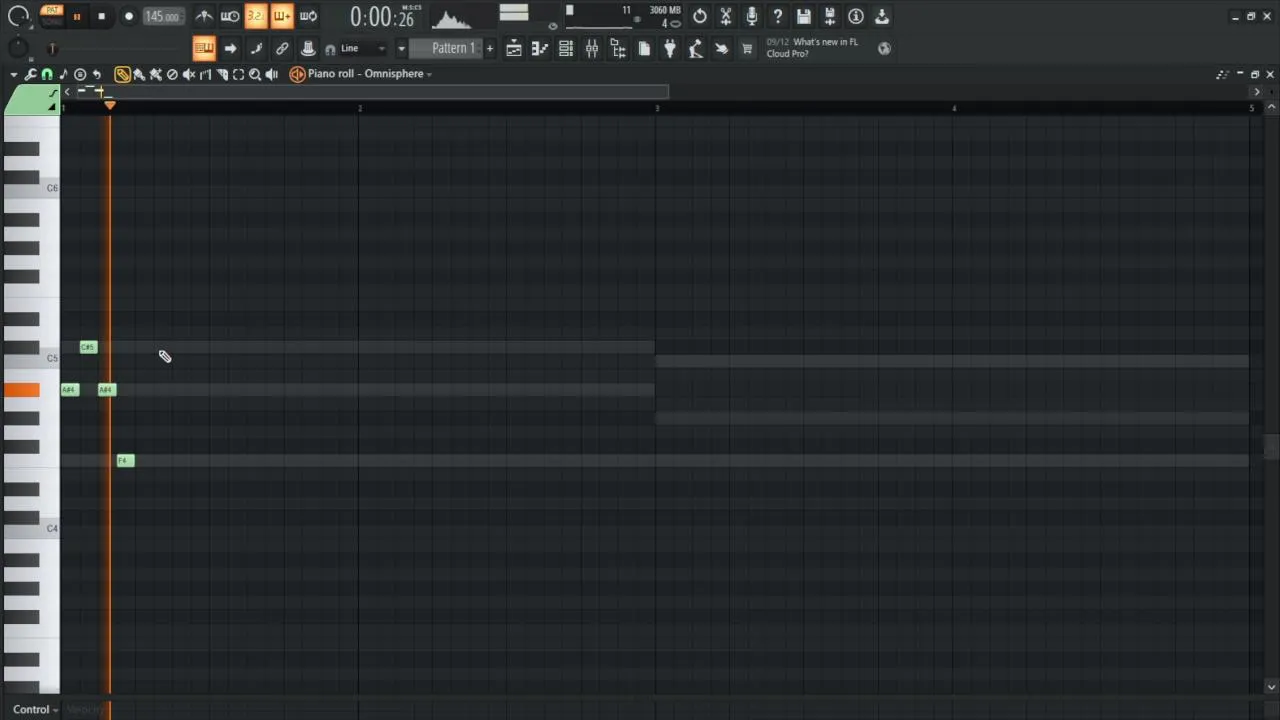Activate the Zoom tool
Image resolution: width=1280 pixels, height=720 pixels.
click(x=255, y=74)
